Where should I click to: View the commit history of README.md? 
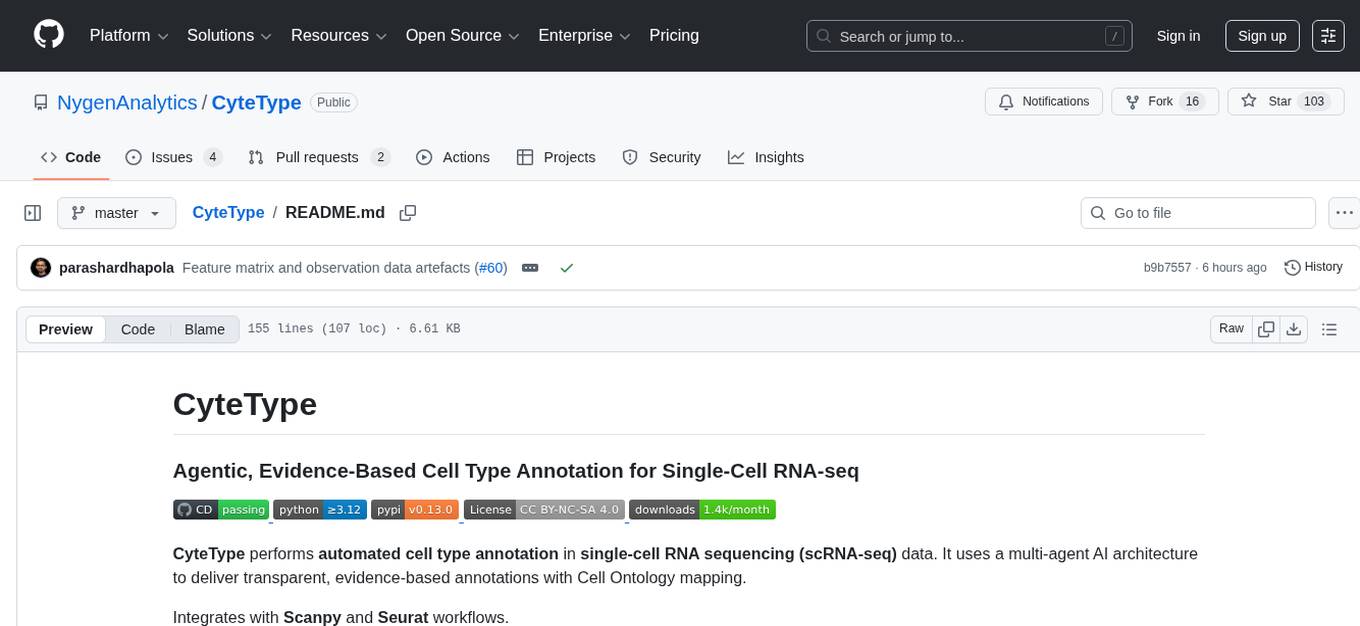click(1313, 267)
